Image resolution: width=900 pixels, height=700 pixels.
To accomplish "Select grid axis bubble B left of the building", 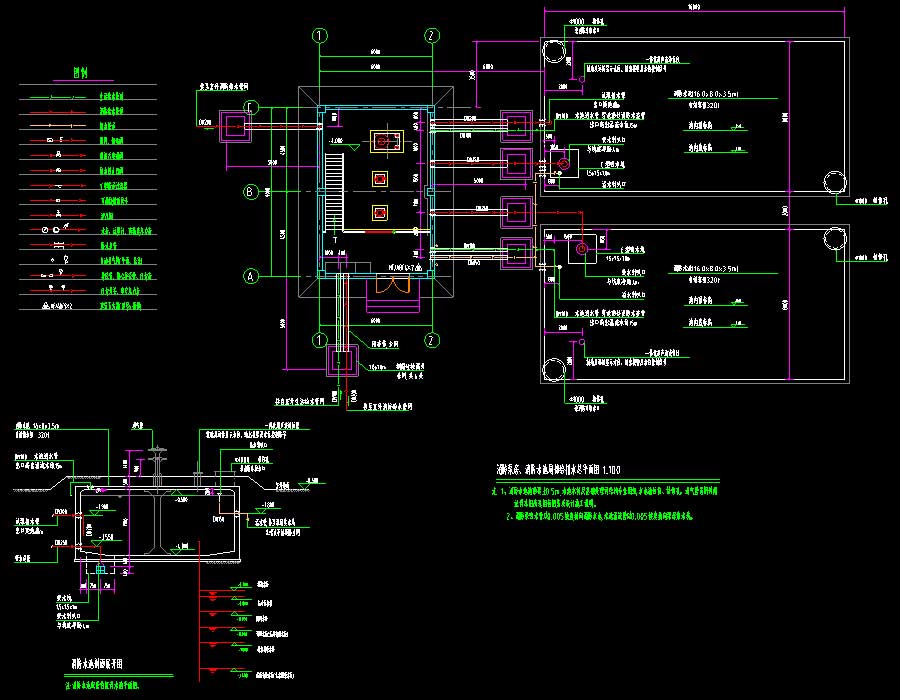I will point(252,190).
